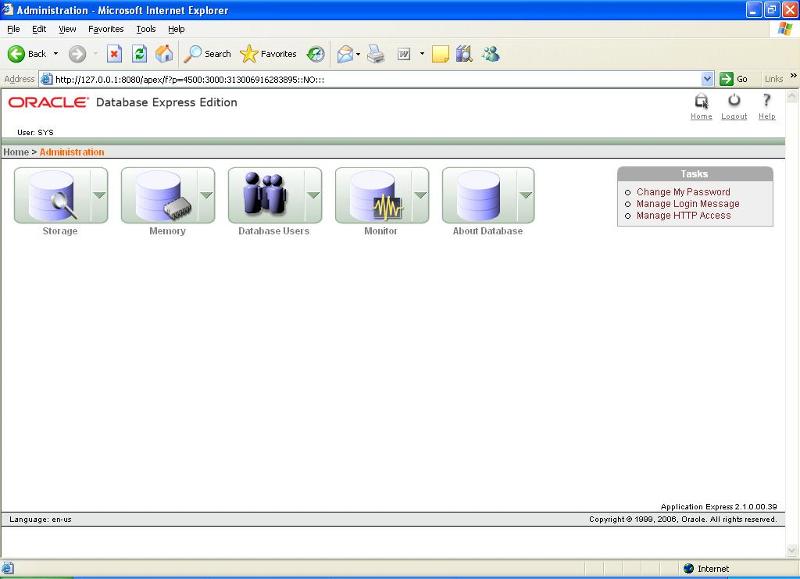The height and width of the screenshot is (579, 800).
Task: Expand the Monitor dropdown arrow
Action: (x=420, y=195)
